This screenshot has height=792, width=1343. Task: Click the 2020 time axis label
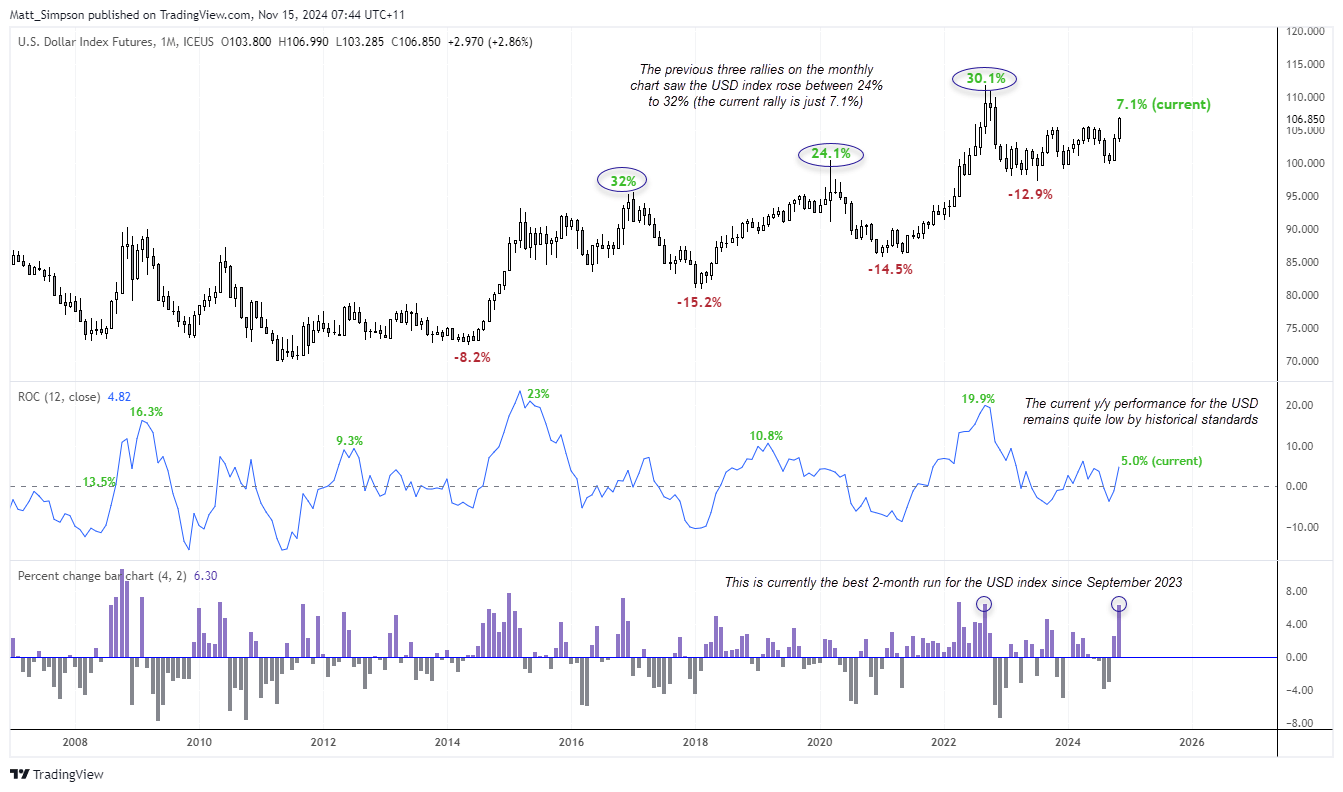point(820,743)
